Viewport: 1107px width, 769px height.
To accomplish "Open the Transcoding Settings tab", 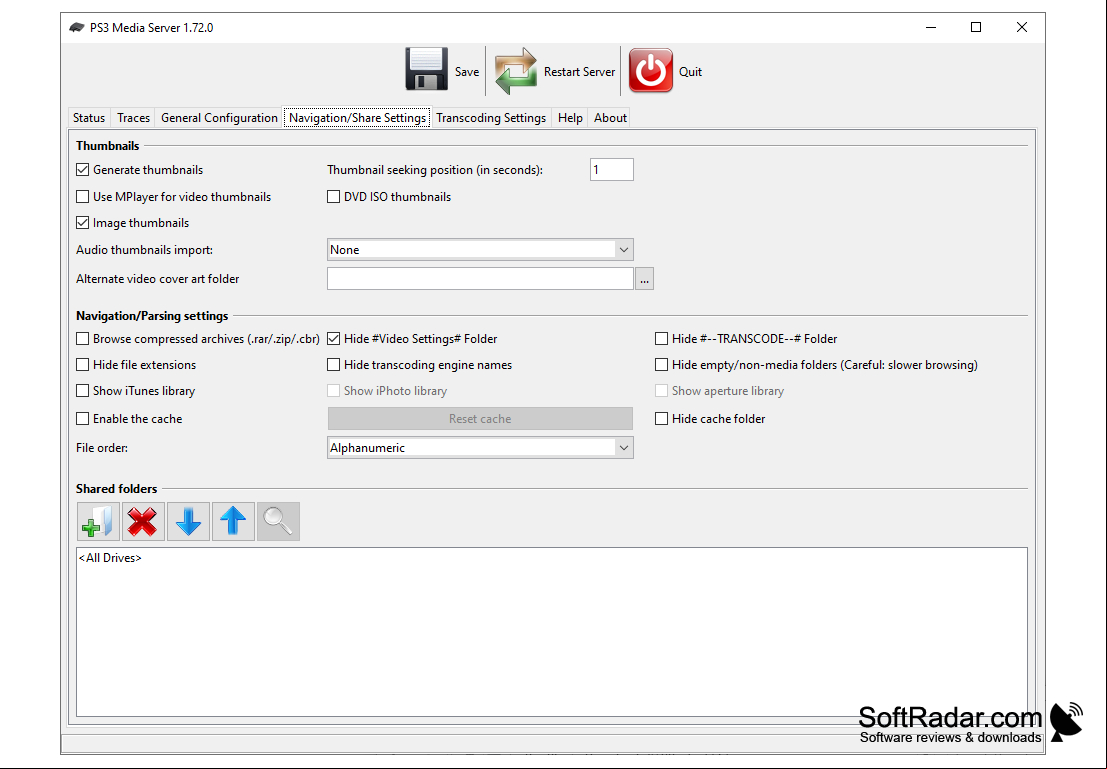I will click(x=491, y=117).
